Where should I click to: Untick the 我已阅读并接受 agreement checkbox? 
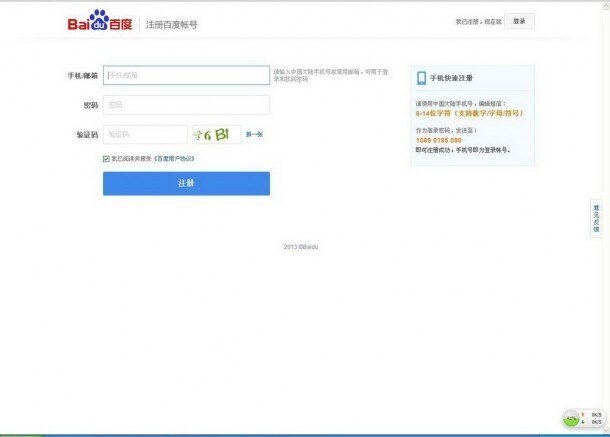106,158
